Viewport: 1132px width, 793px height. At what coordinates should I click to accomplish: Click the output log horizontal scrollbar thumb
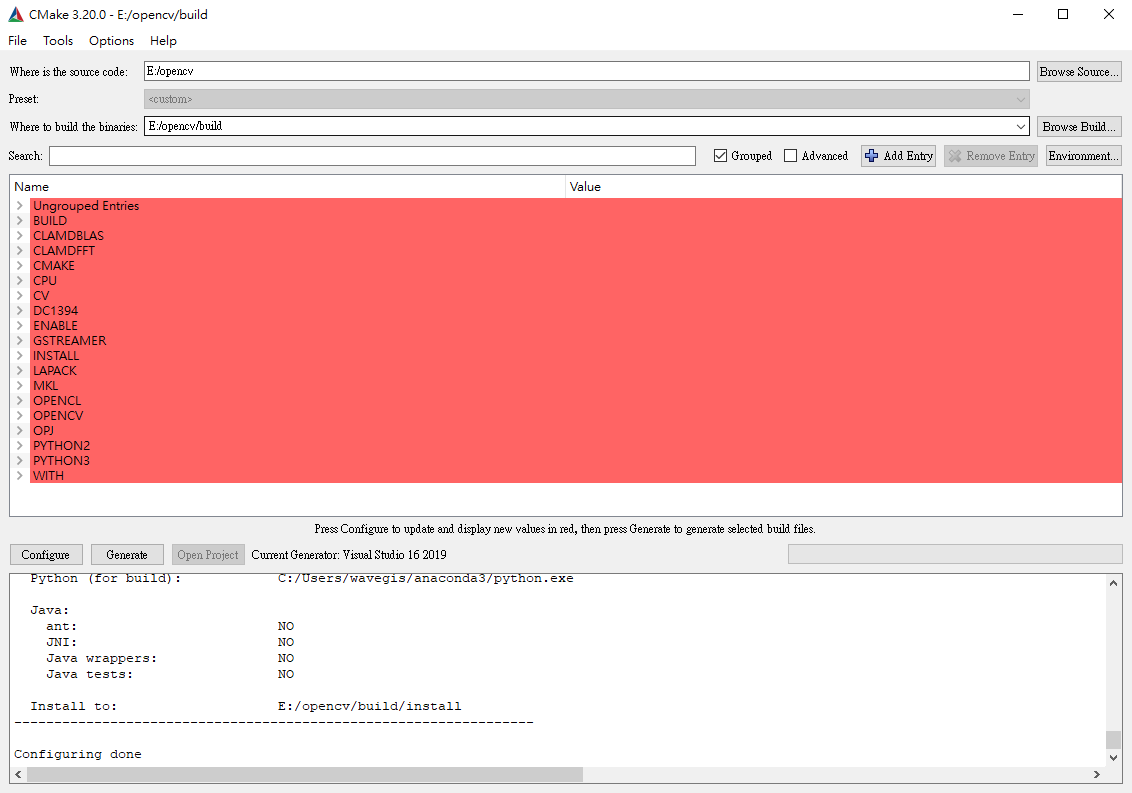pos(305,774)
